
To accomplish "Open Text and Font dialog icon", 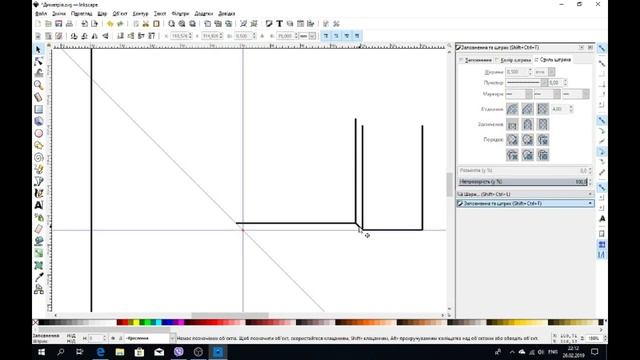I will 280,24.
